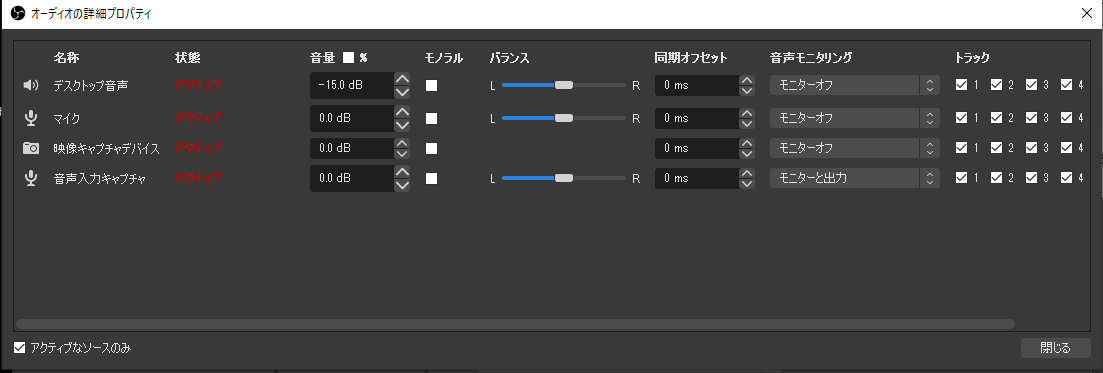Decrease sync offset for マイク
This screenshot has height=373, width=1103.
747,125
